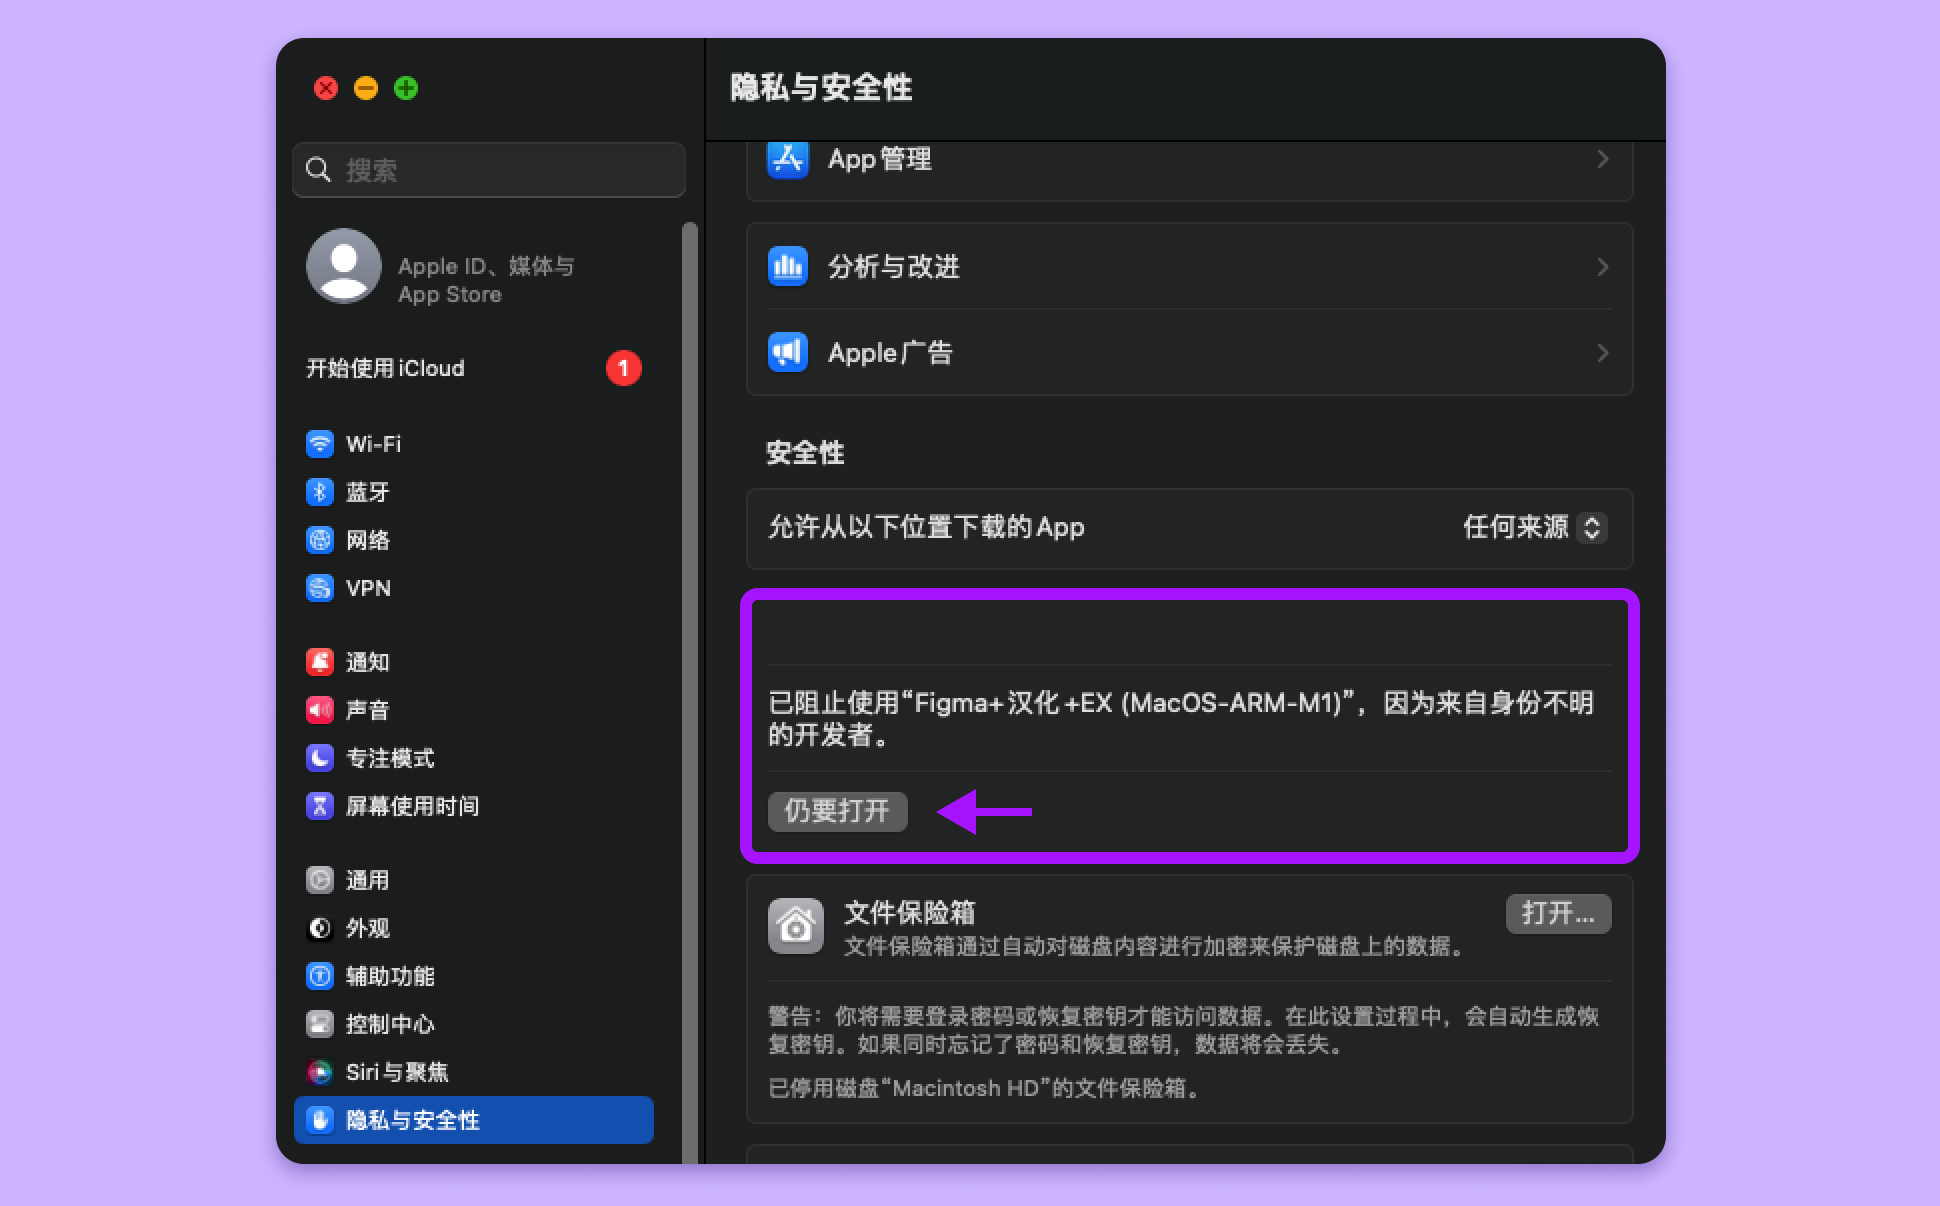Switch to 专注模式 pane
This screenshot has width=1940, height=1206.
[x=474, y=758]
